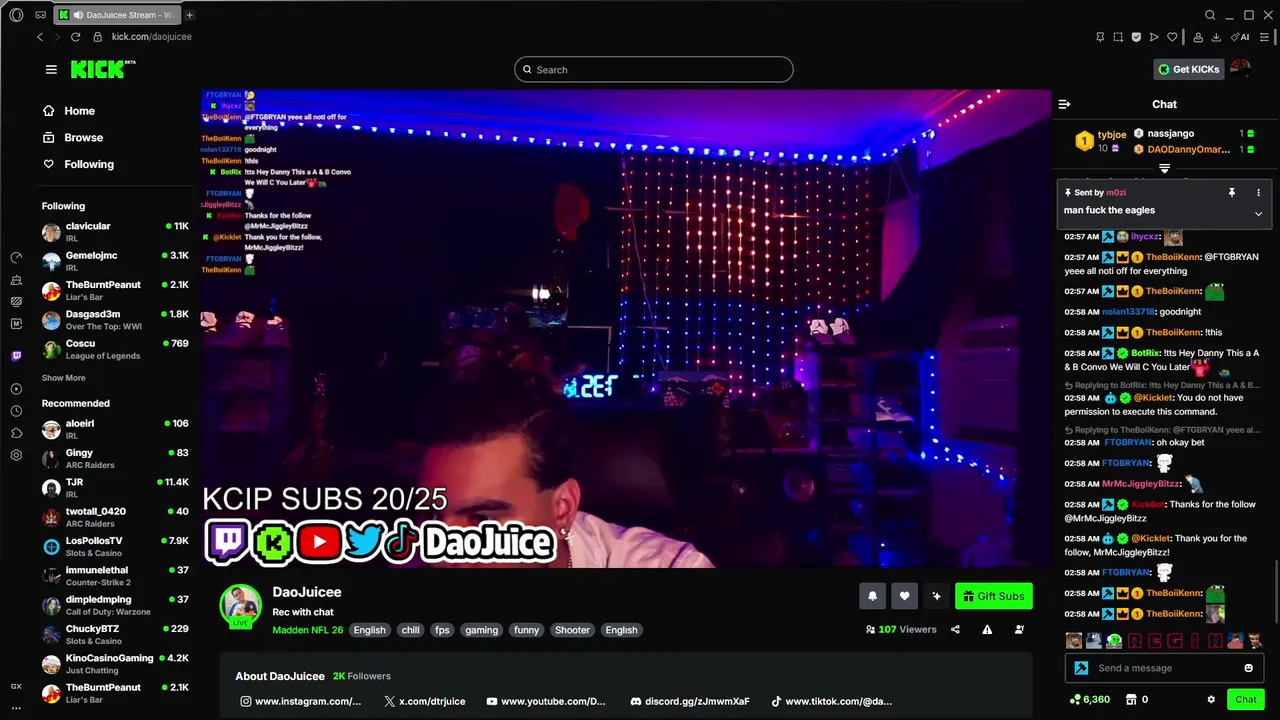Open Opera sidebar settings gear
The width and height of the screenshot is (1280, 720).
tap(16, 455)
